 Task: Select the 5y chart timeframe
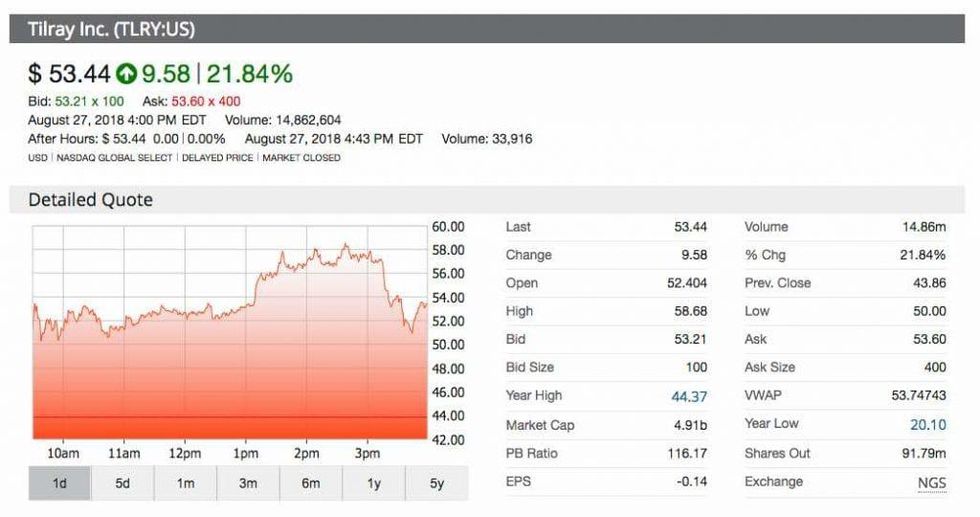pyautogui.click(x=436, y=483)
